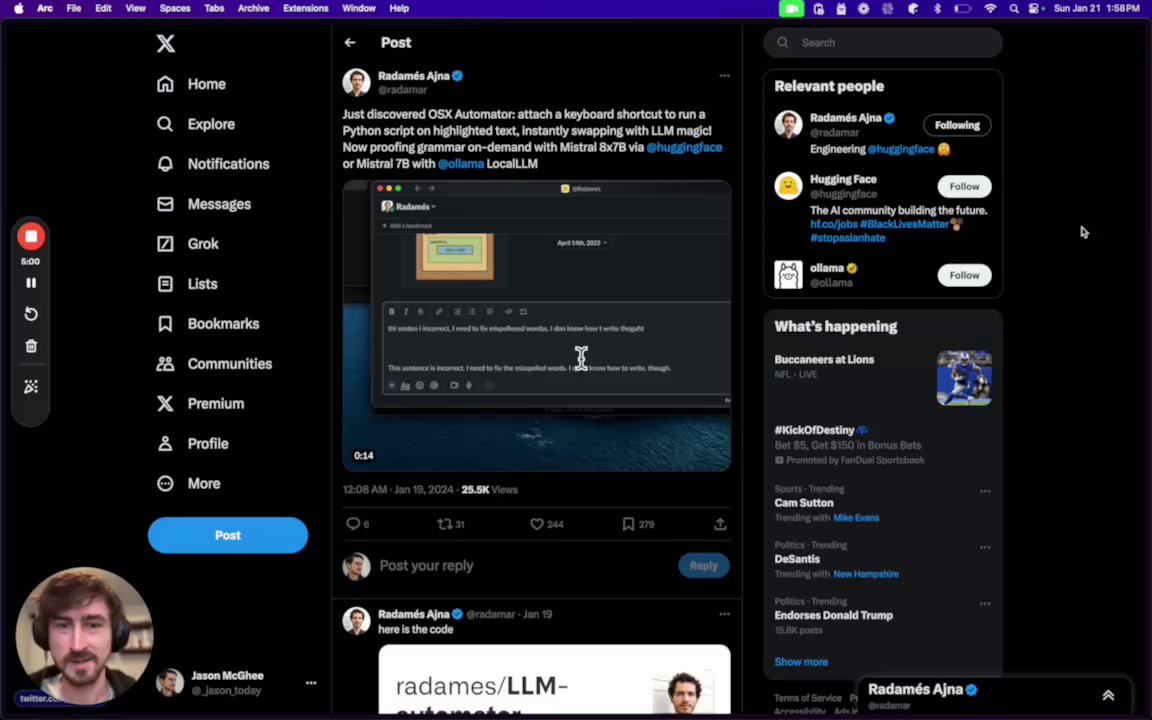Image resolution: width=1152 pixels, height=720 pixels.
Task: Click the Reply button
Action: 703,566
